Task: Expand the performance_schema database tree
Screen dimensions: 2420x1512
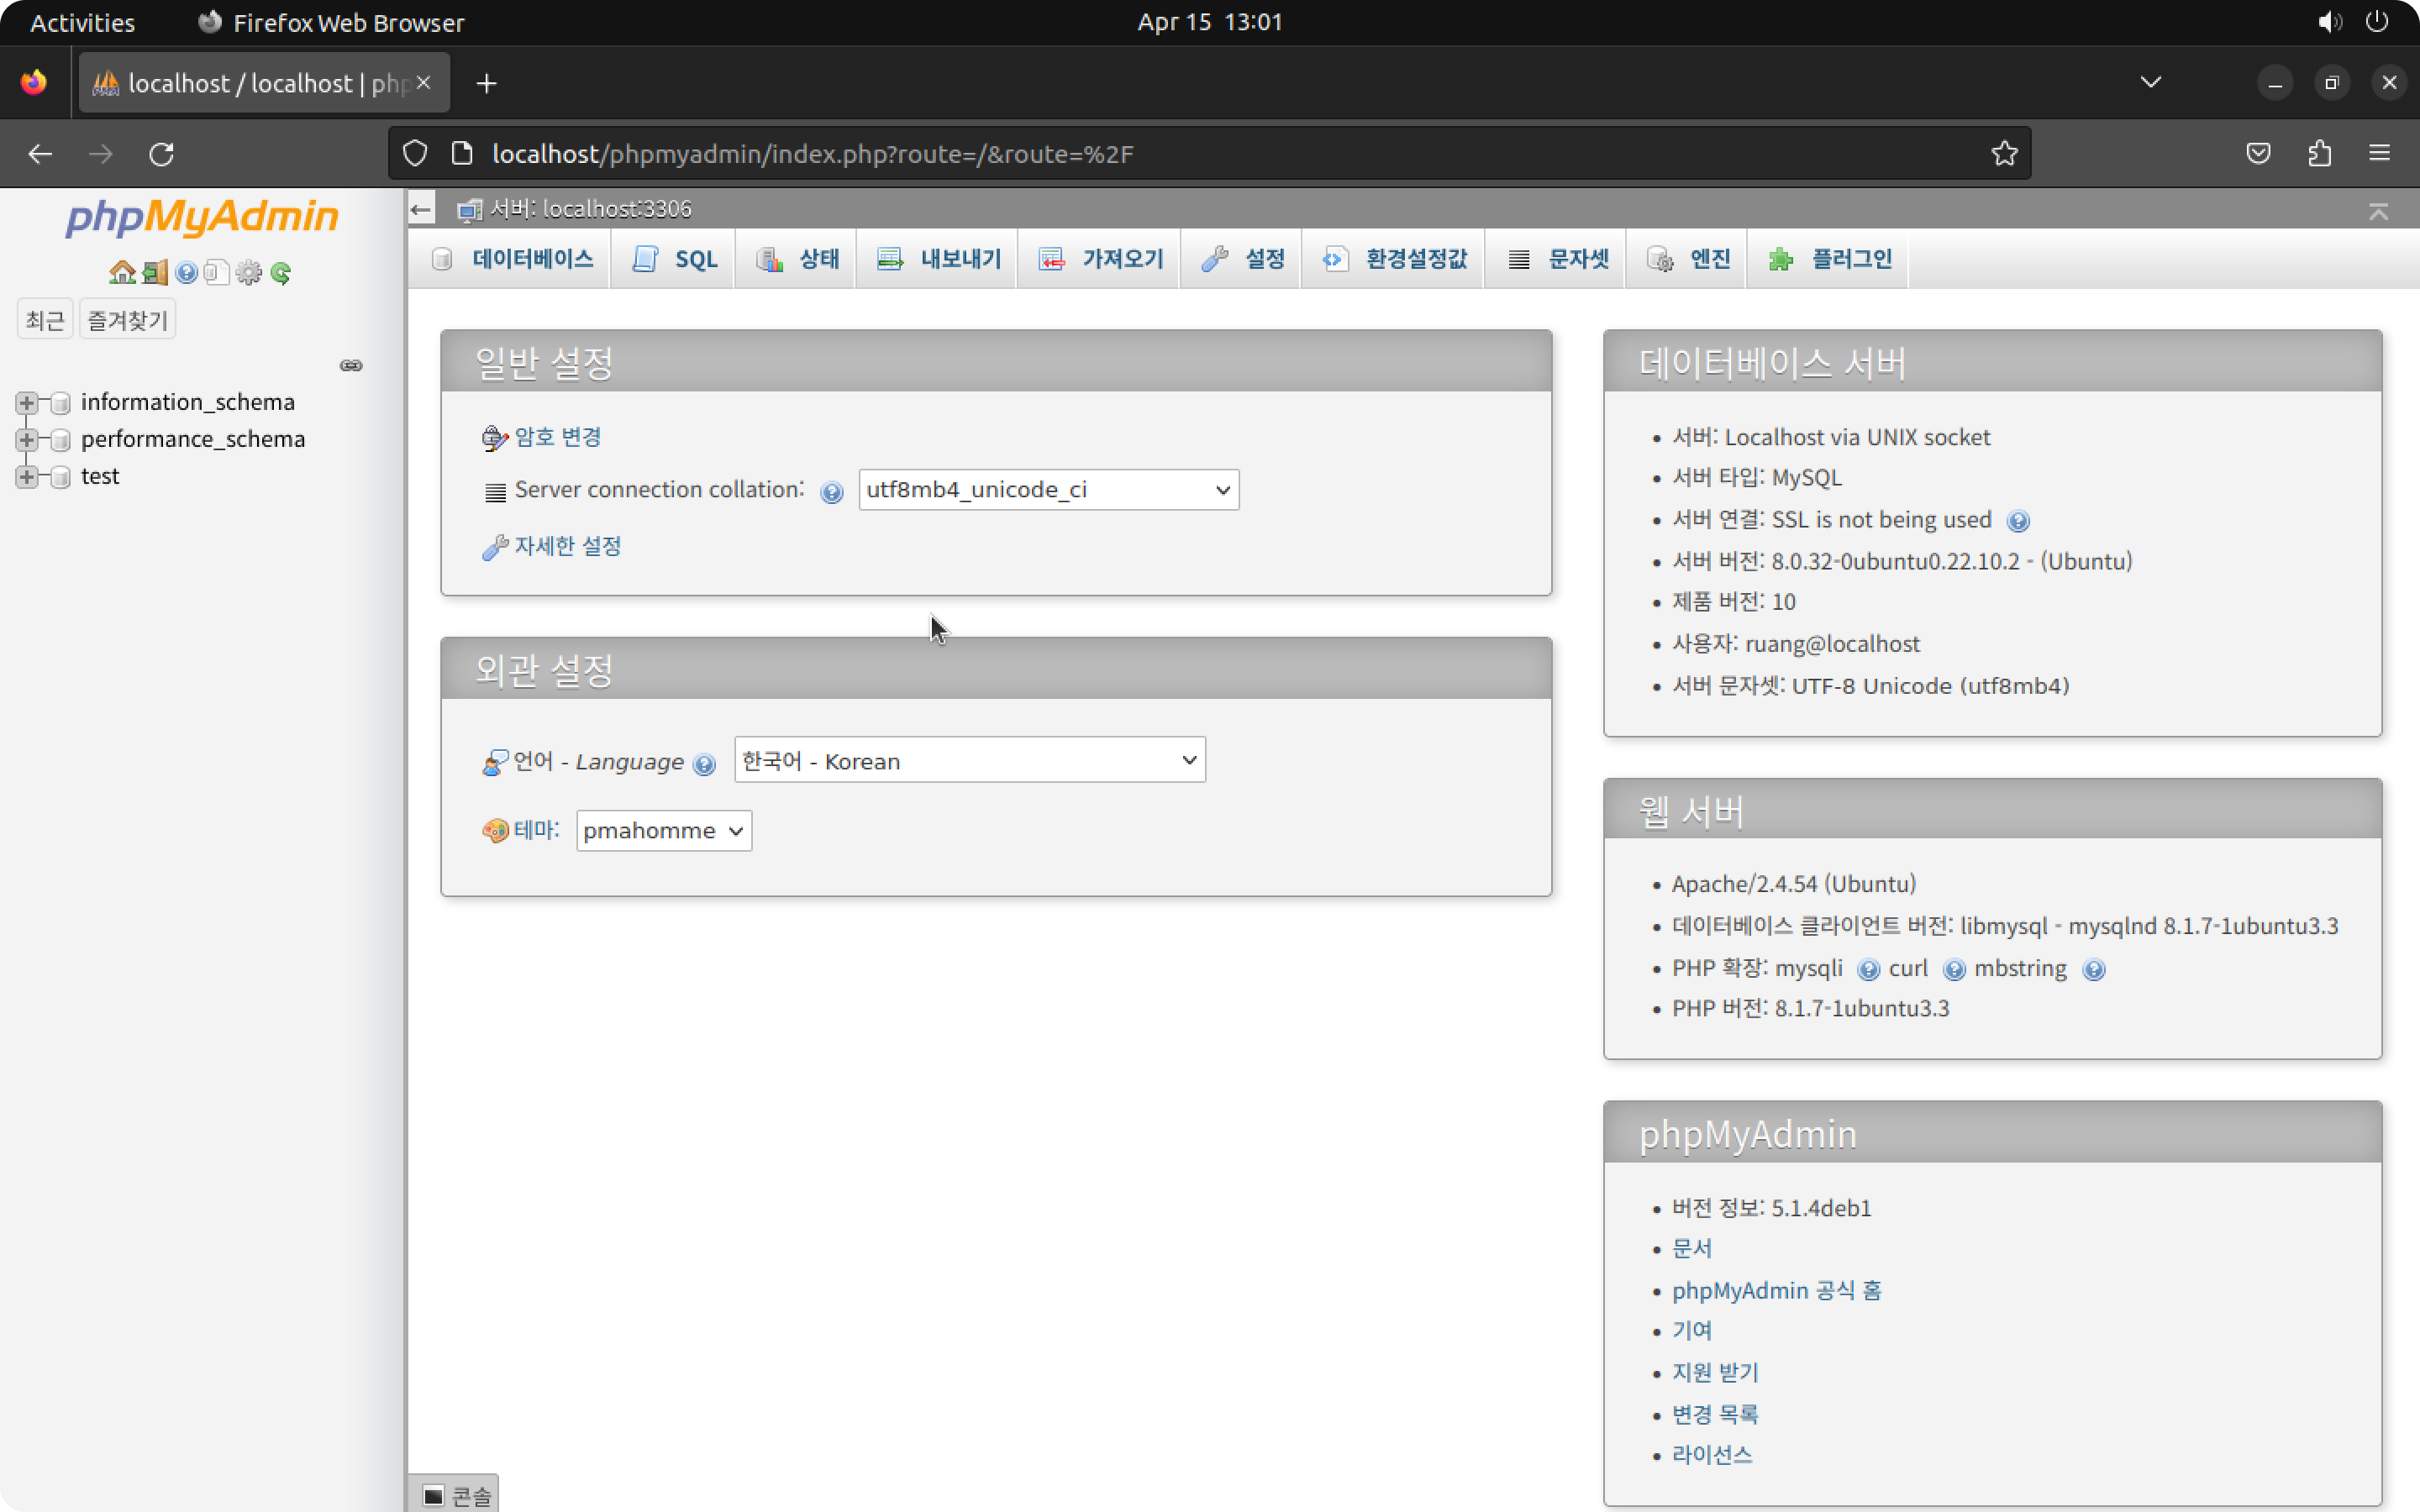Action: 27,440
